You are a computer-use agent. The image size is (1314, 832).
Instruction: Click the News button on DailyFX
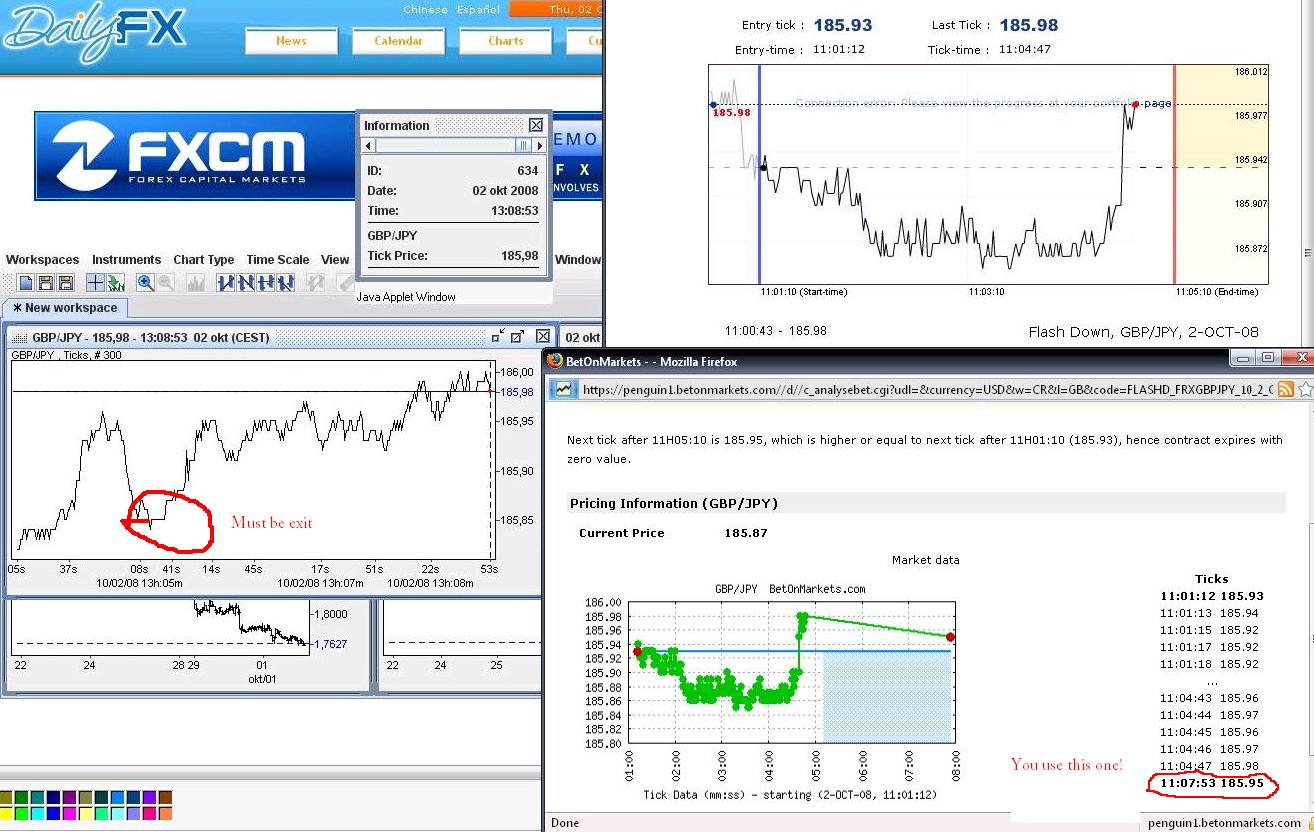[291, 41]
